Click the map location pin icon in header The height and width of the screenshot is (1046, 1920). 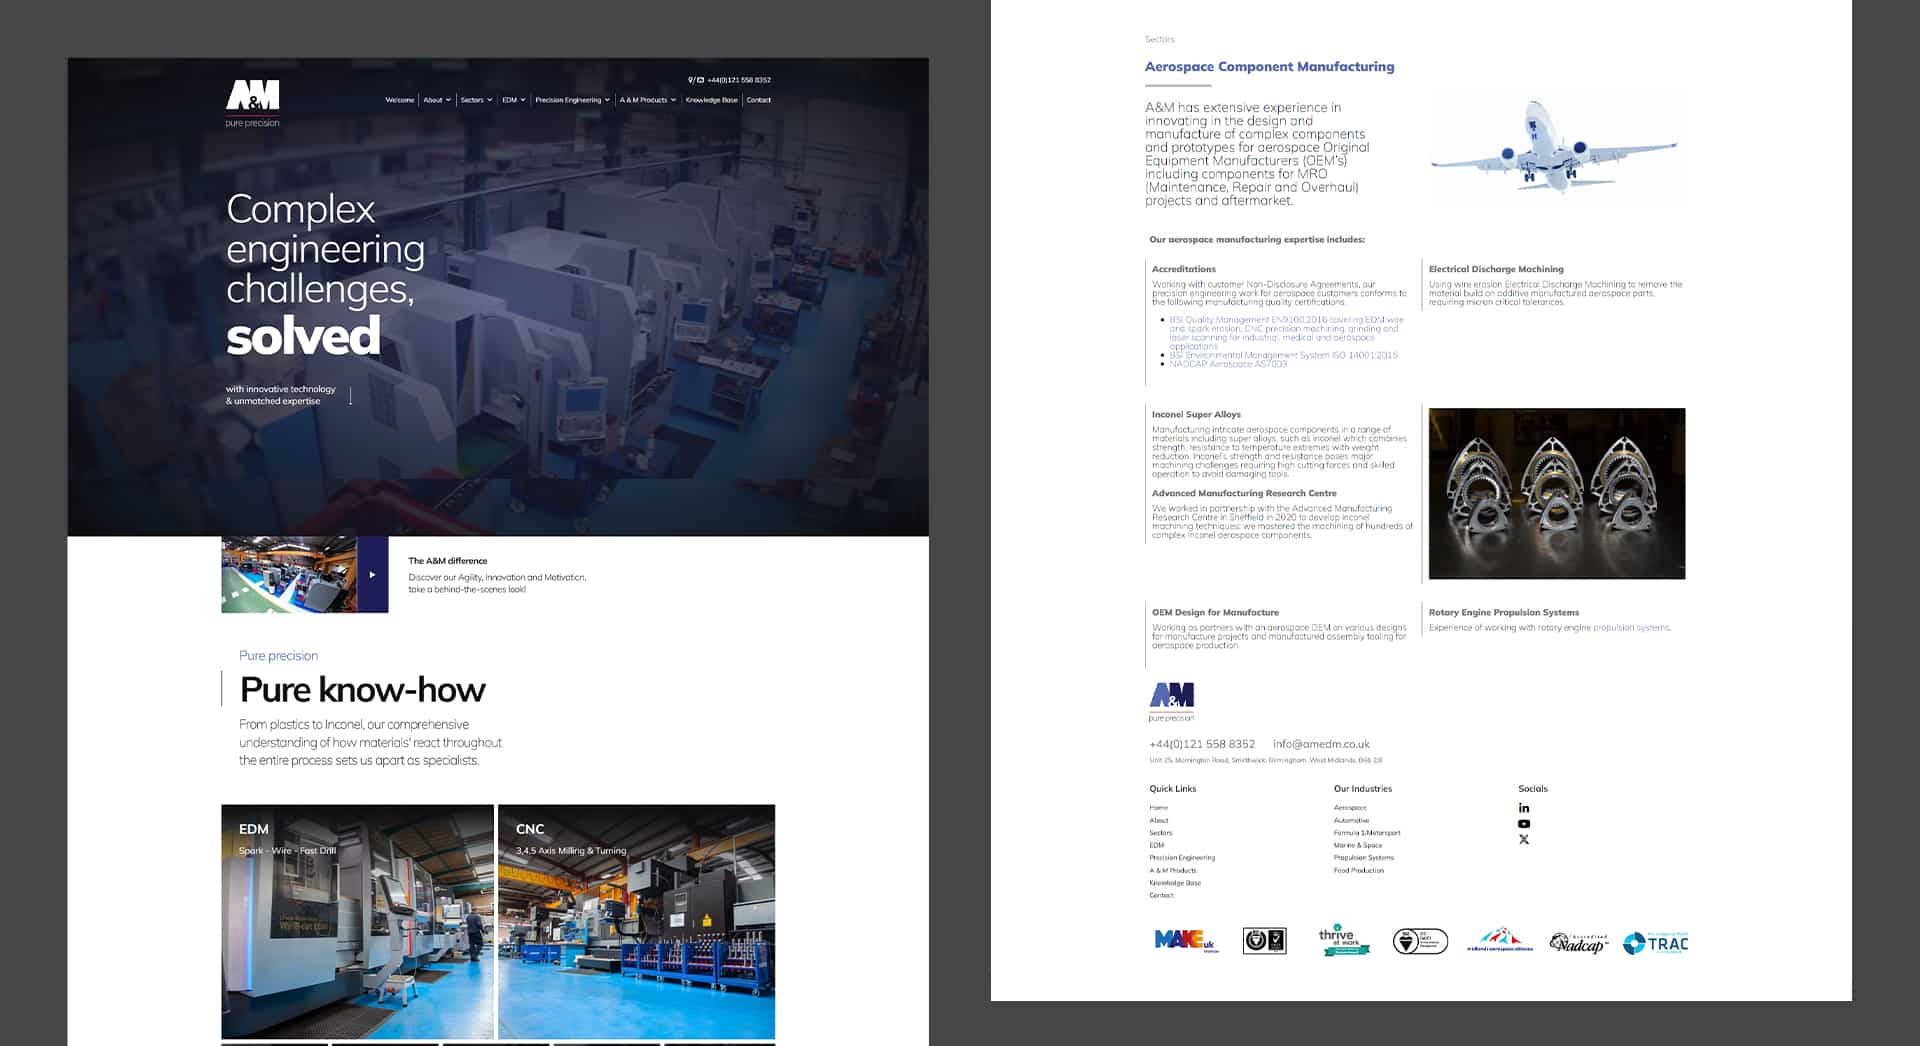point(690,80)
